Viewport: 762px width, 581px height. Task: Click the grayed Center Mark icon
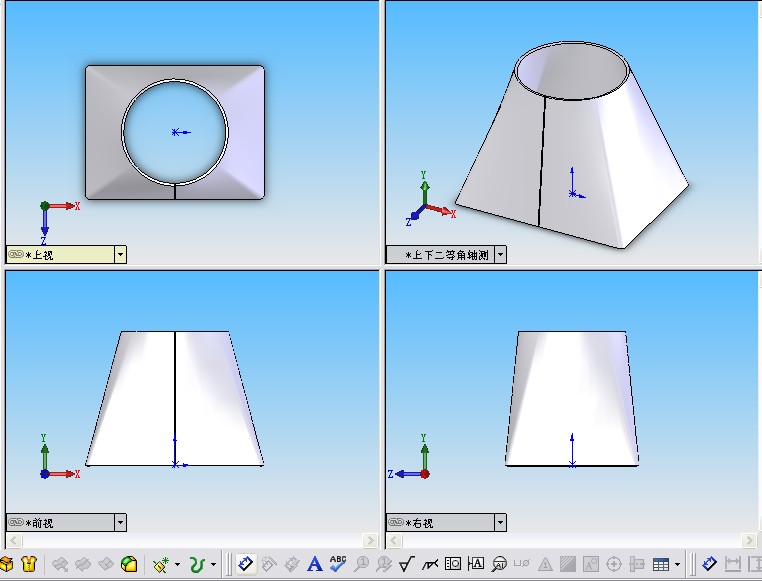614,564
